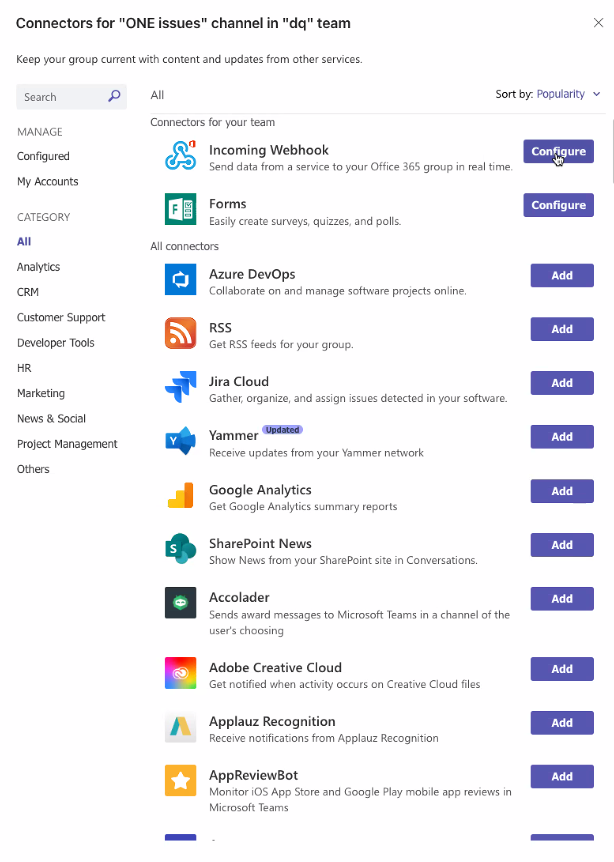This screenshot has width=614, height=862.
Task: Click the search magnifier icon
Action: (114, 97)
